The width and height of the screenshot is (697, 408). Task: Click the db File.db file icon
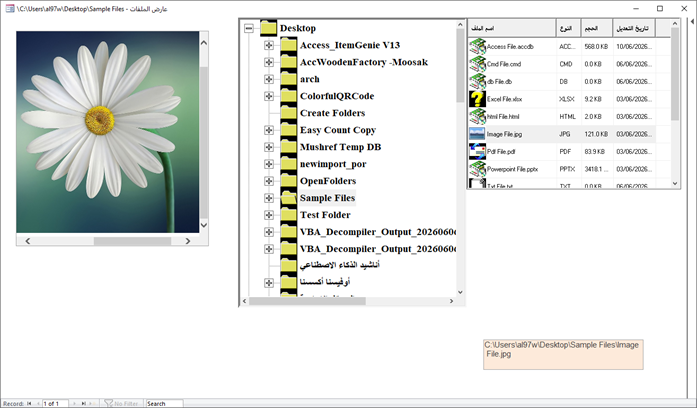pyautogui.click(x=477, y=81)
